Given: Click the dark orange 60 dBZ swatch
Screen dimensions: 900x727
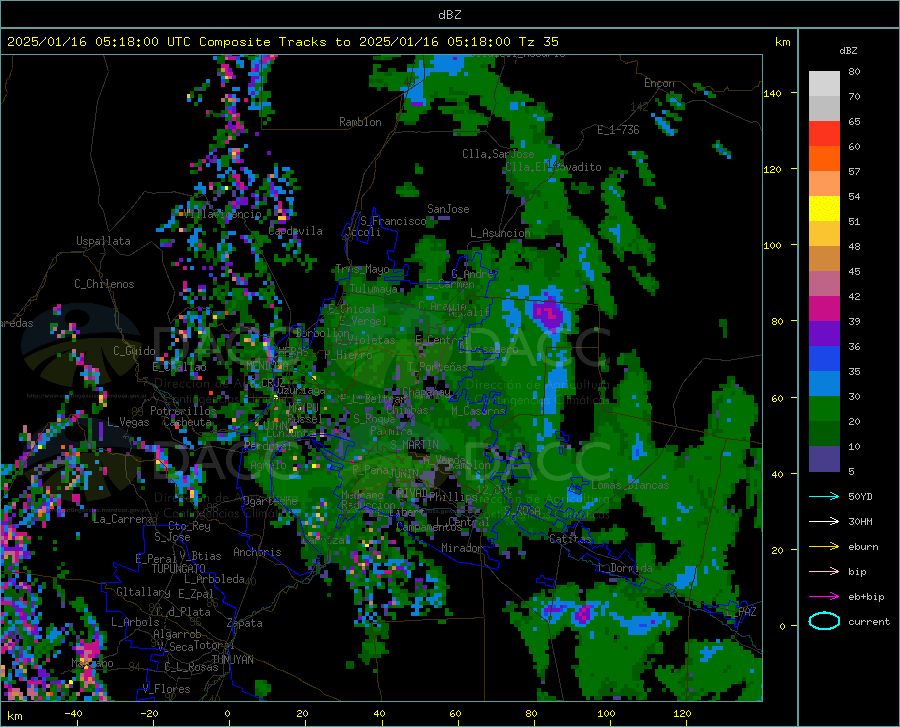Looking at the screenshot, I should click(824, 158).
